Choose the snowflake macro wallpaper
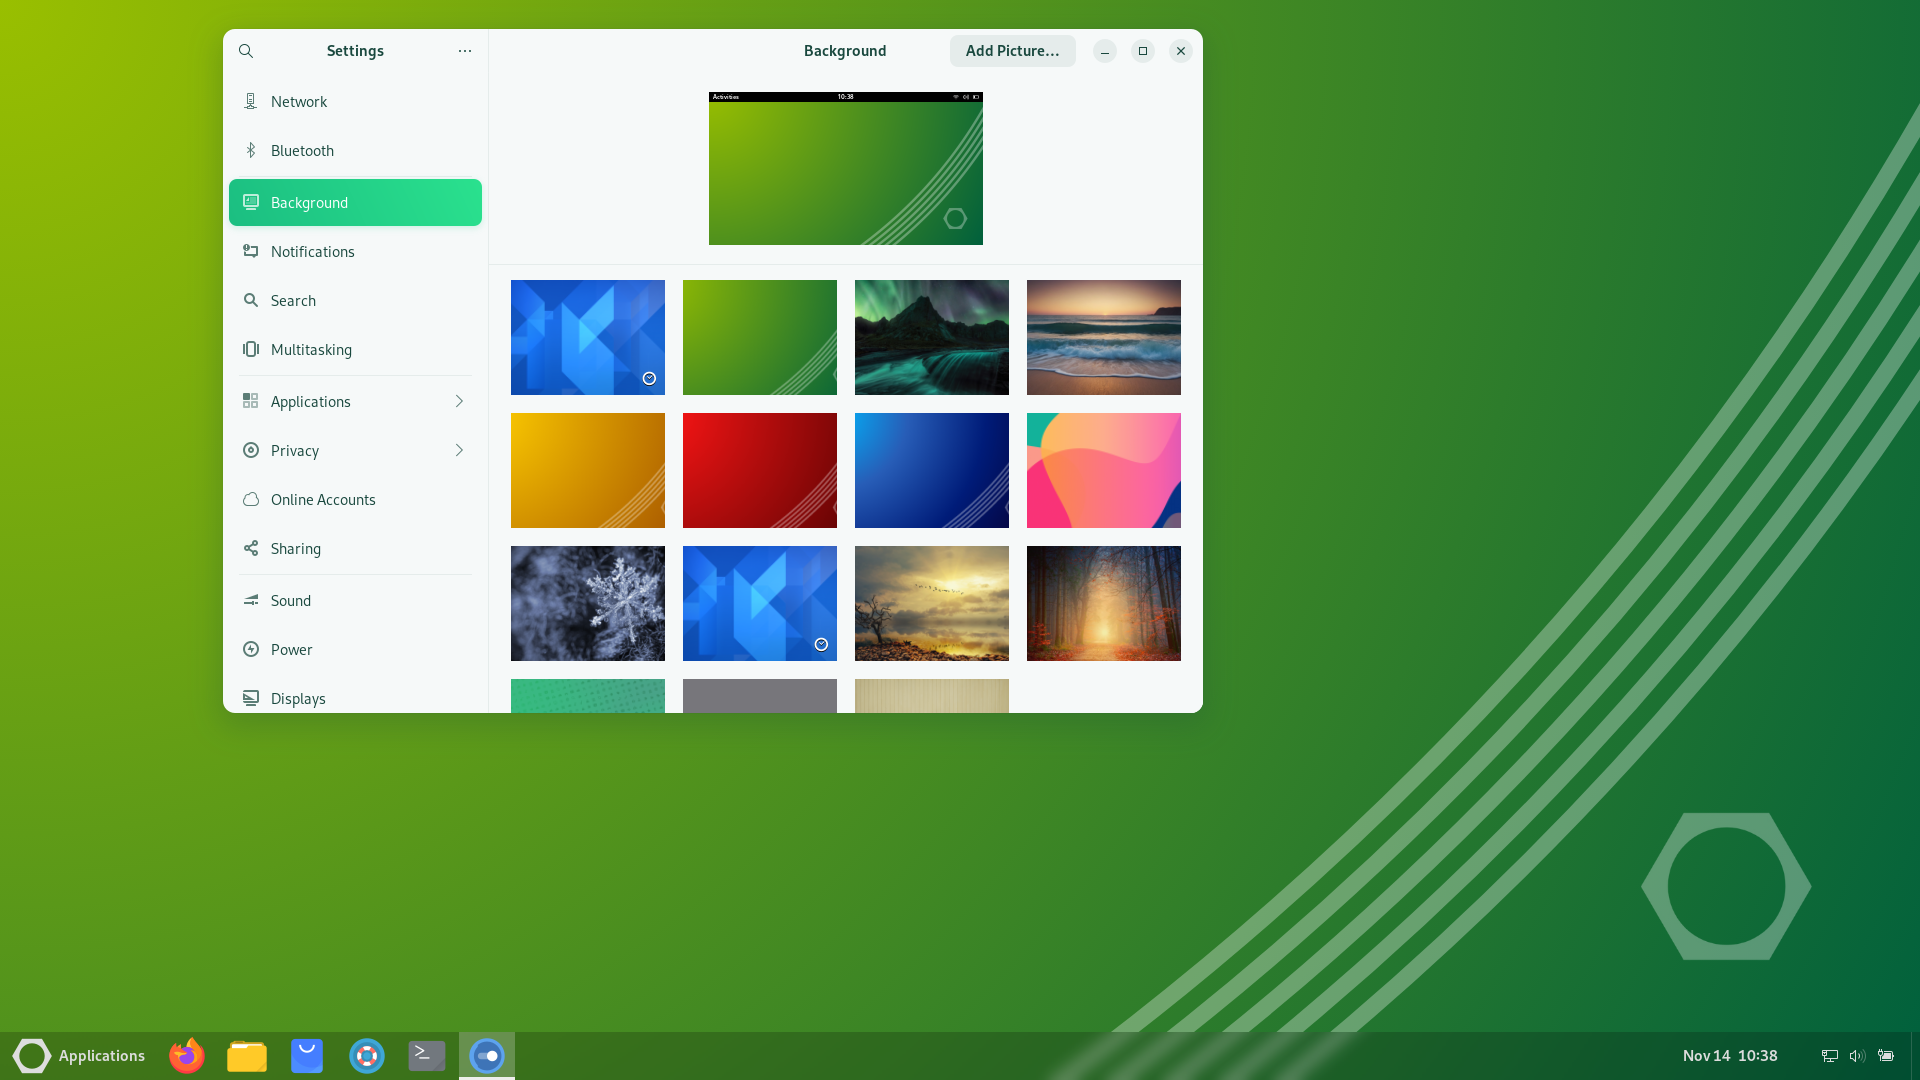1920x1080 pixels. pos(588,604)
